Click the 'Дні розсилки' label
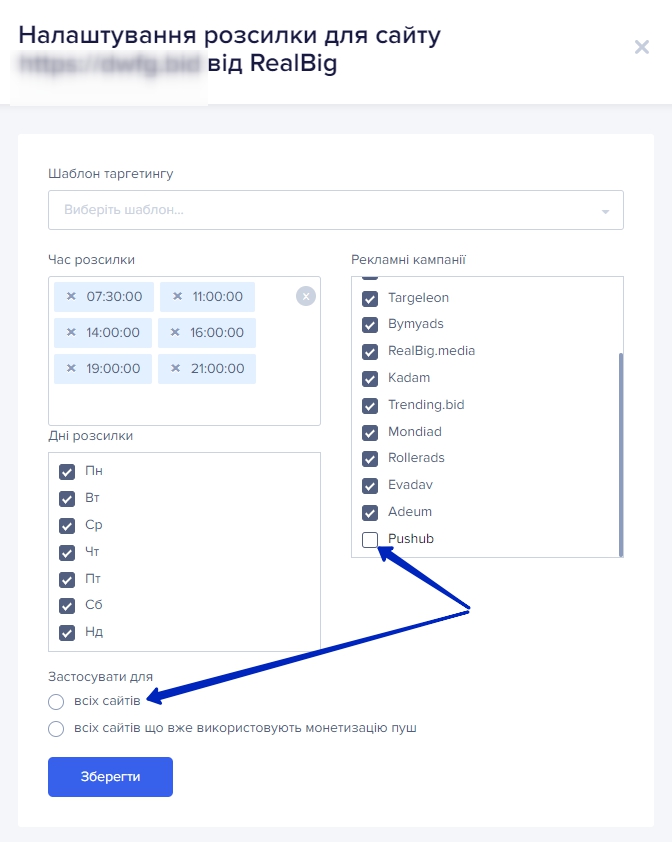The width and height of the screenshot is (672, 842). coord(90,435)
